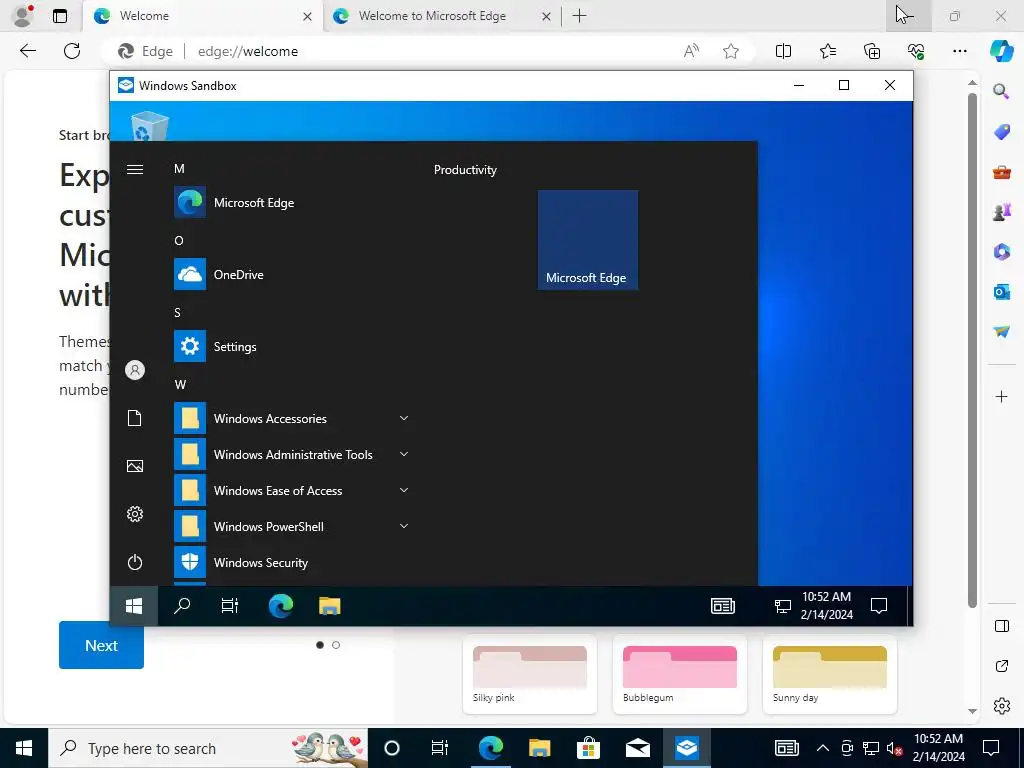Open sidebar Outlook icon

[1001, 292]
